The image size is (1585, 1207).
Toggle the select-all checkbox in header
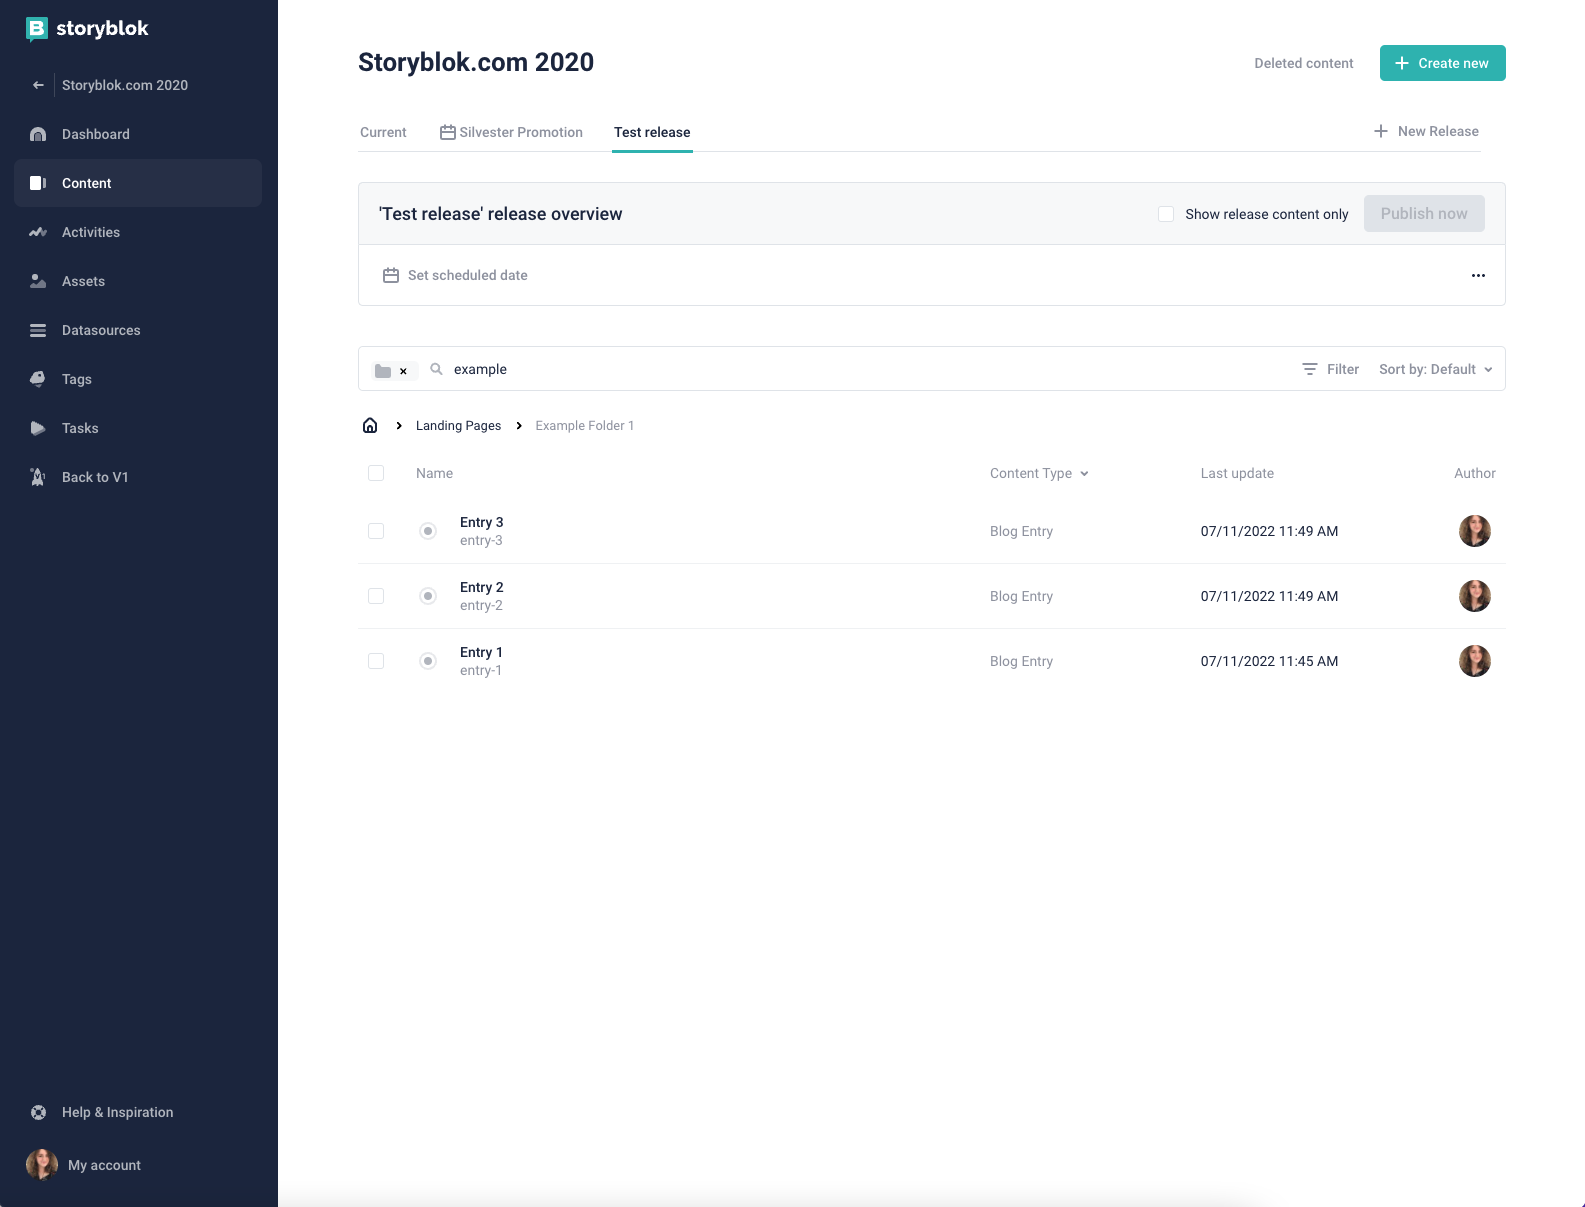click(x=376, y=473)
